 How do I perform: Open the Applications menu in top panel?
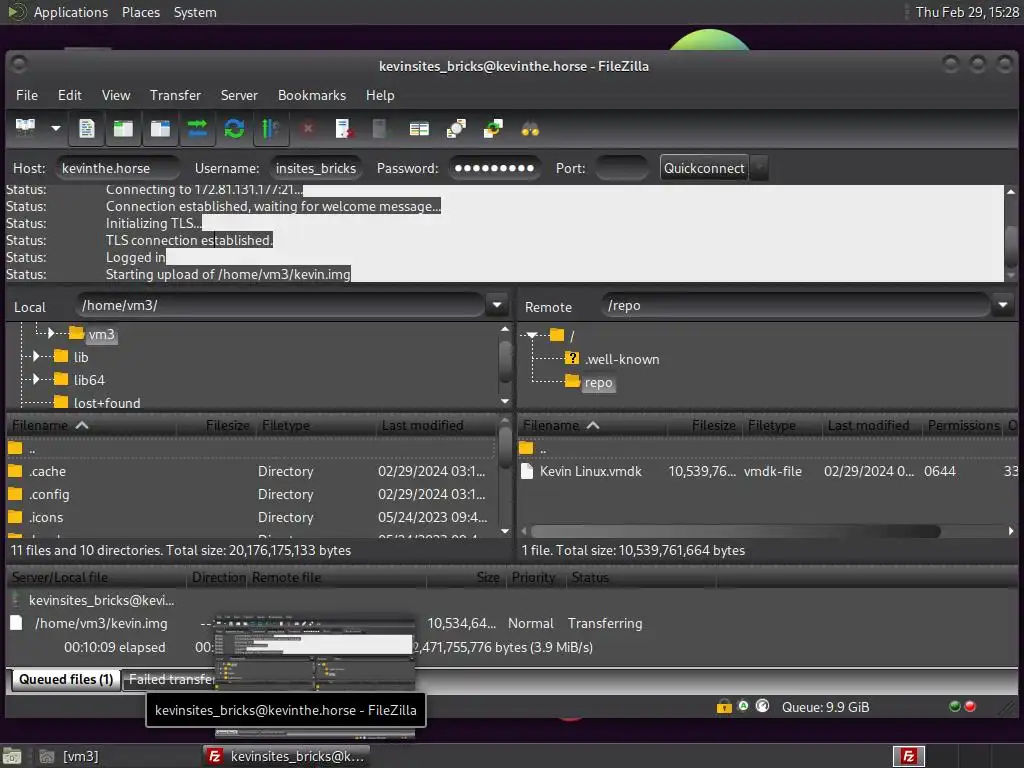coord(71,12)
